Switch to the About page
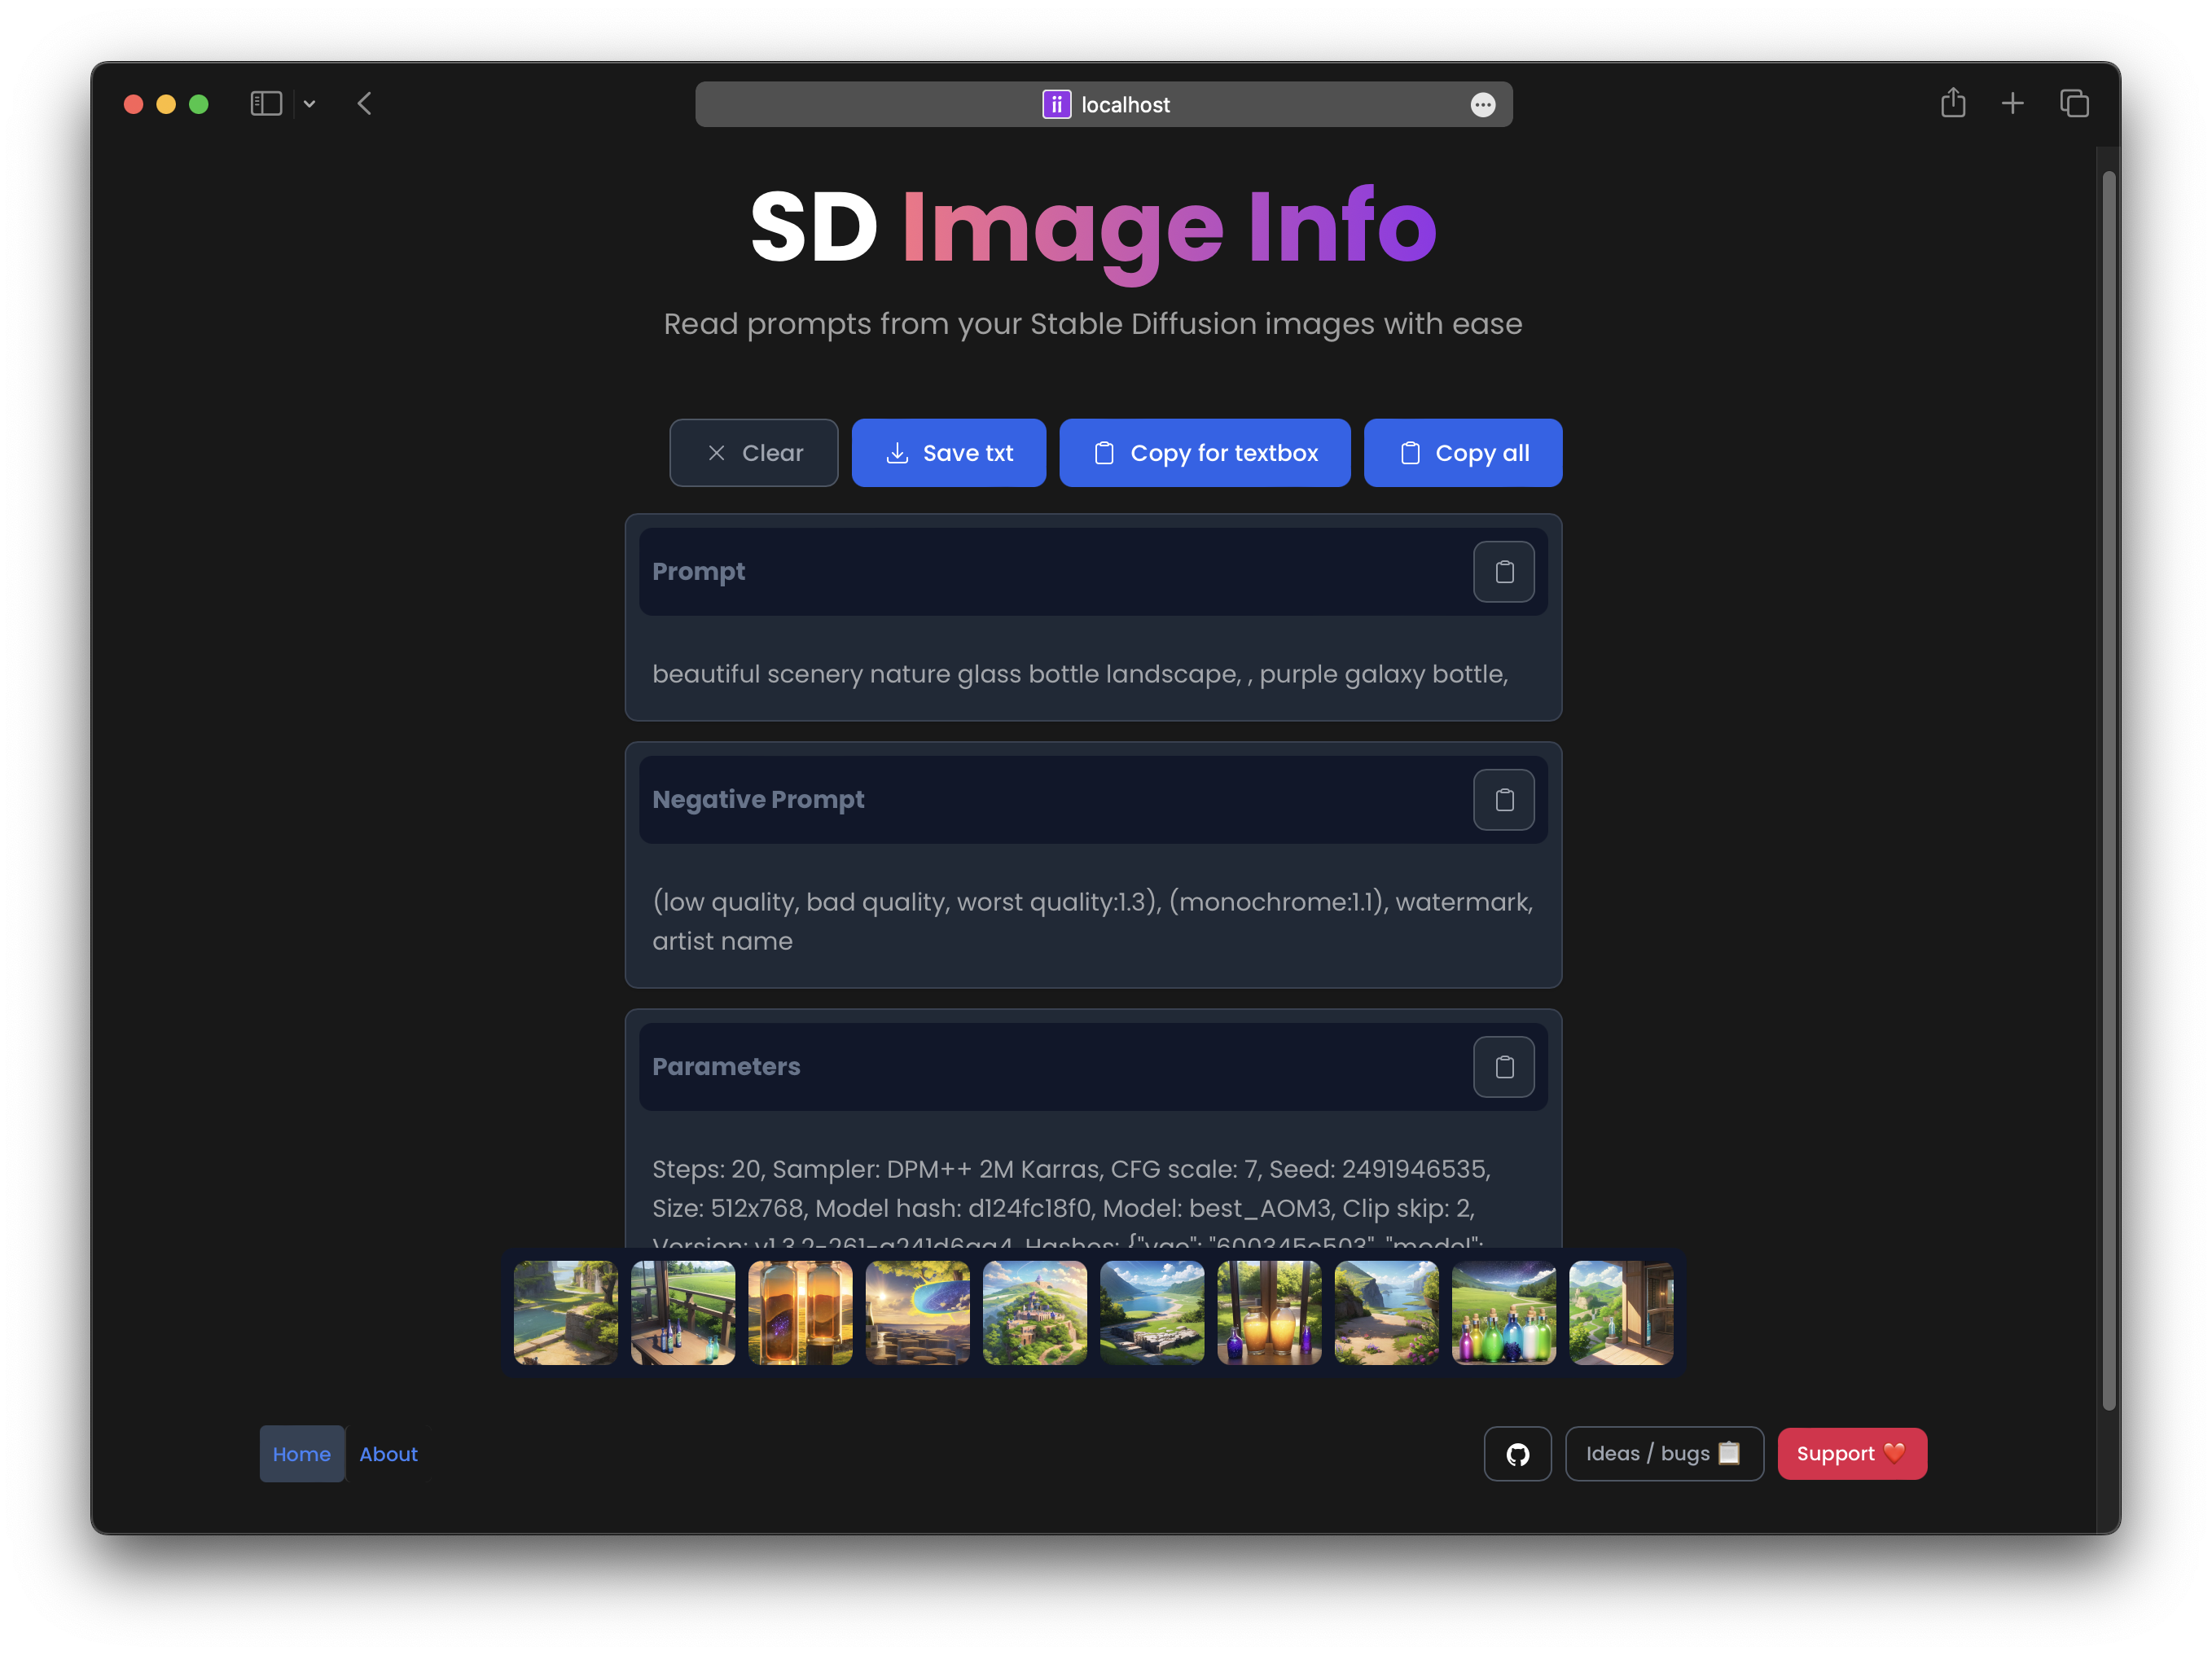The height and width of the screenshot is (1655, 2212). click(388, 1453)
